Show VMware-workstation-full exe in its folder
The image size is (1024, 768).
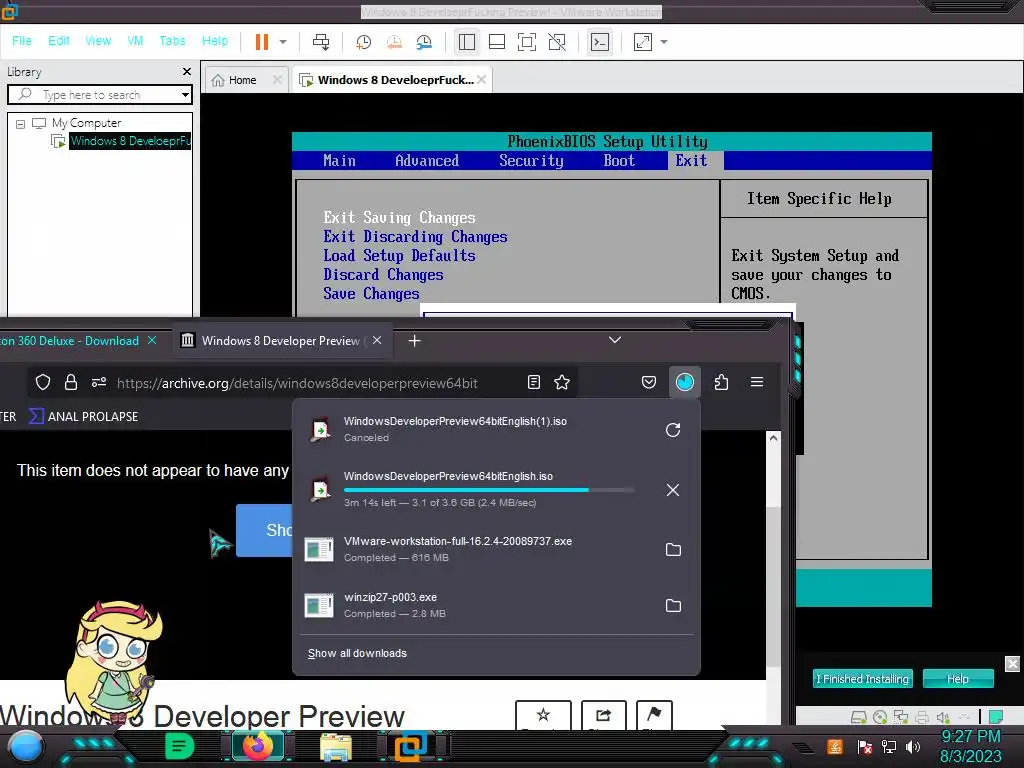click(673, 549)
